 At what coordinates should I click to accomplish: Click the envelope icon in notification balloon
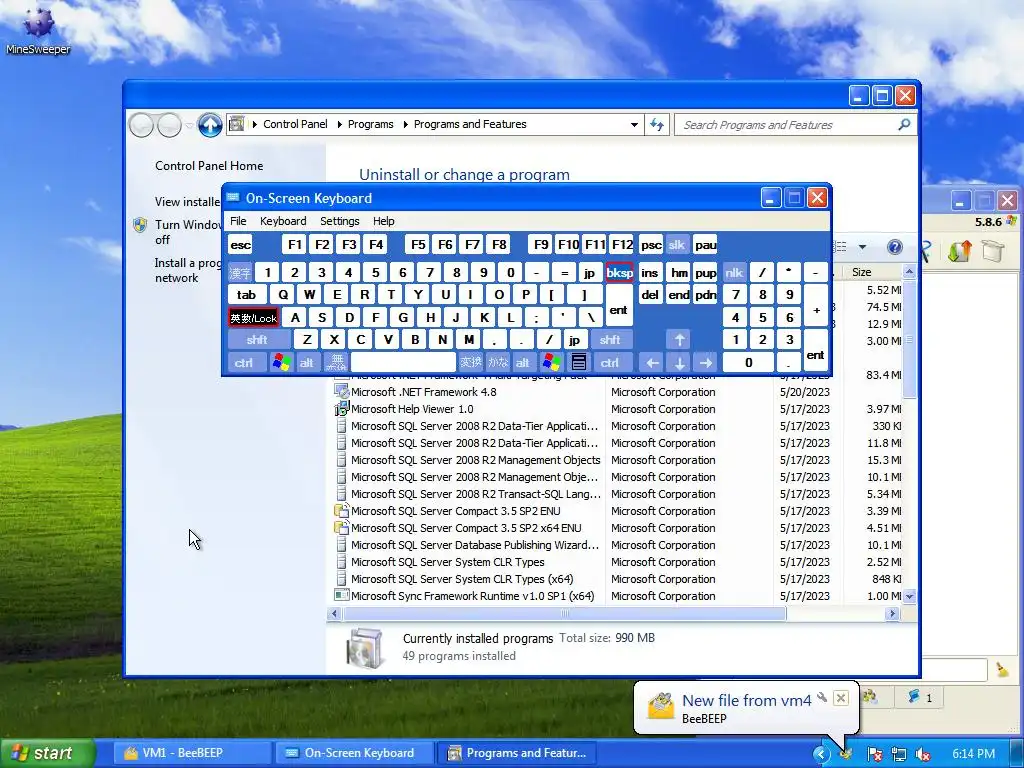coord(660,705)
